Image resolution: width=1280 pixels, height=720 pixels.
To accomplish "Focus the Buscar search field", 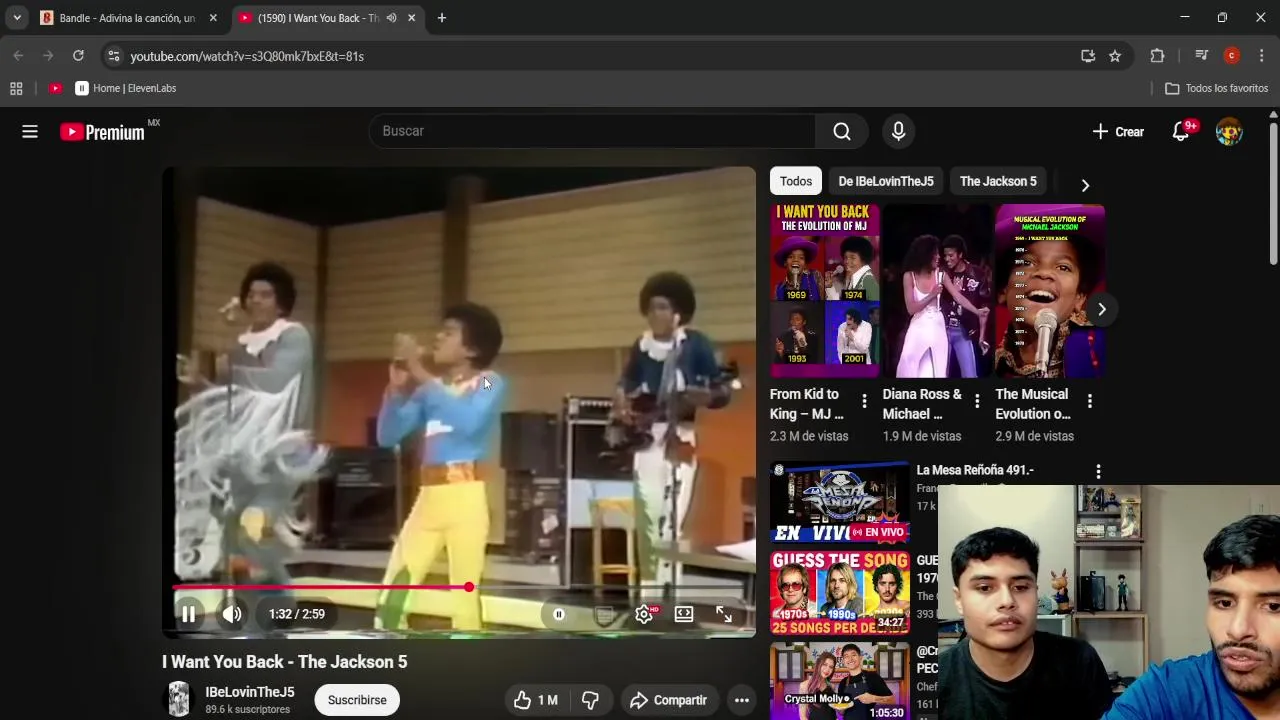I will (x=592, y=131).
